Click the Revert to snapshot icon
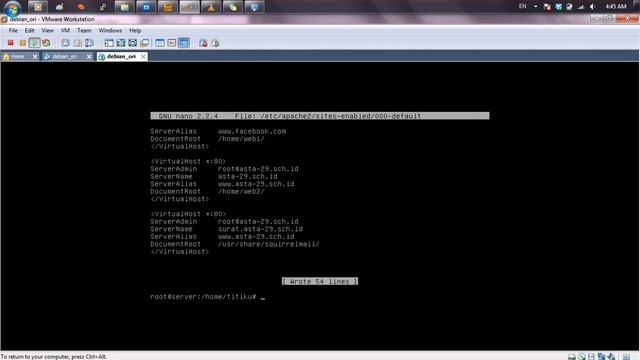This screenshot has width=640, height=360. pyautogui.click(x=77, y=43)
